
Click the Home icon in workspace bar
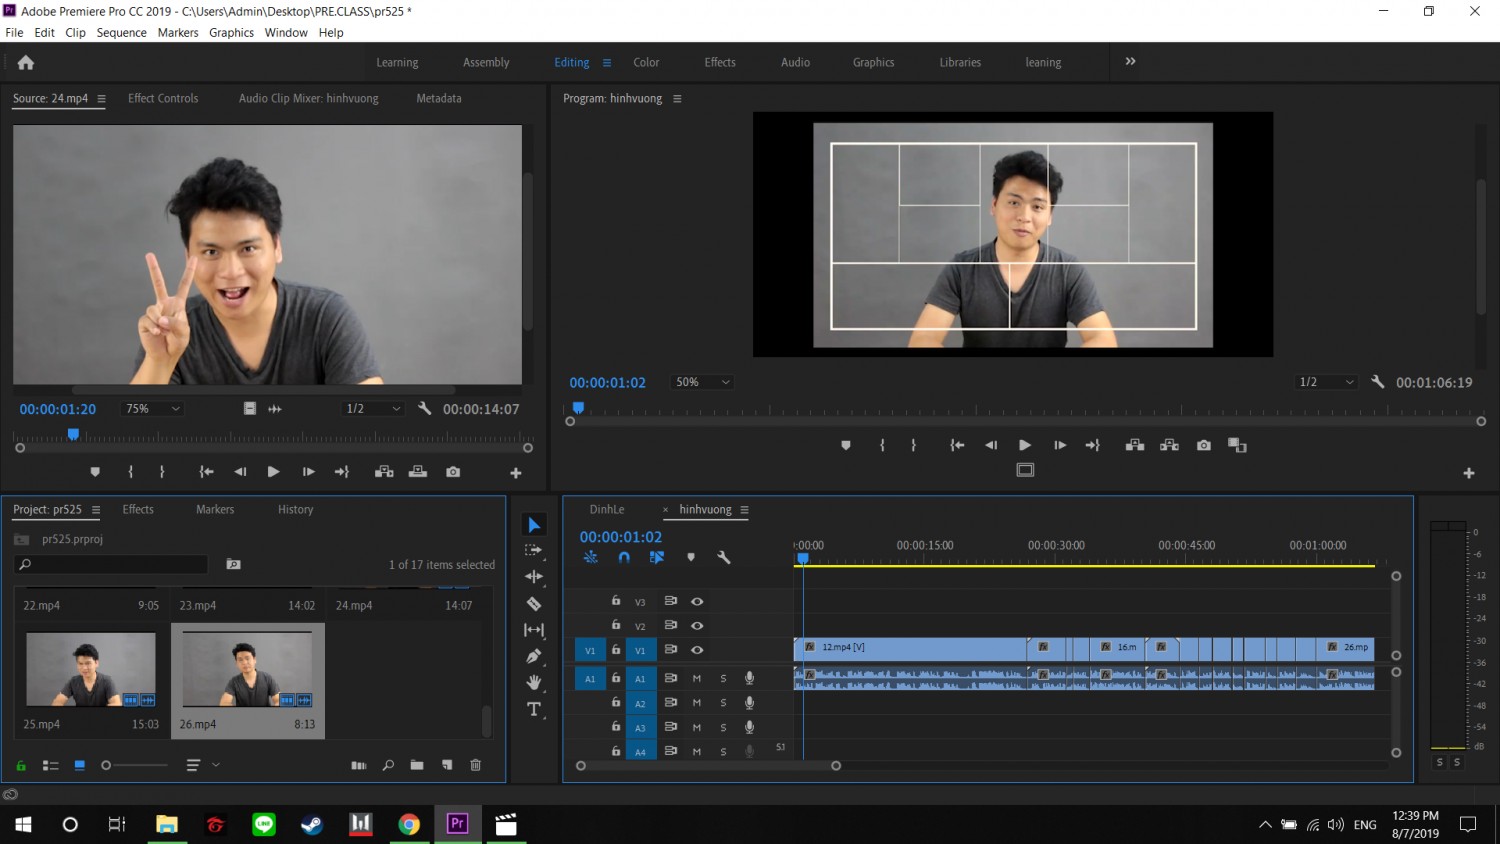pos(26,62)
